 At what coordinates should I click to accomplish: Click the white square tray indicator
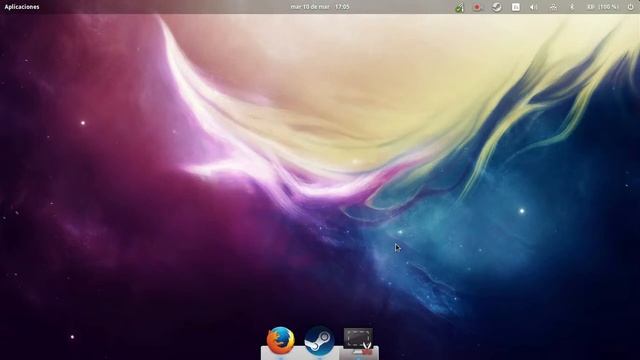tap(516, 7)
